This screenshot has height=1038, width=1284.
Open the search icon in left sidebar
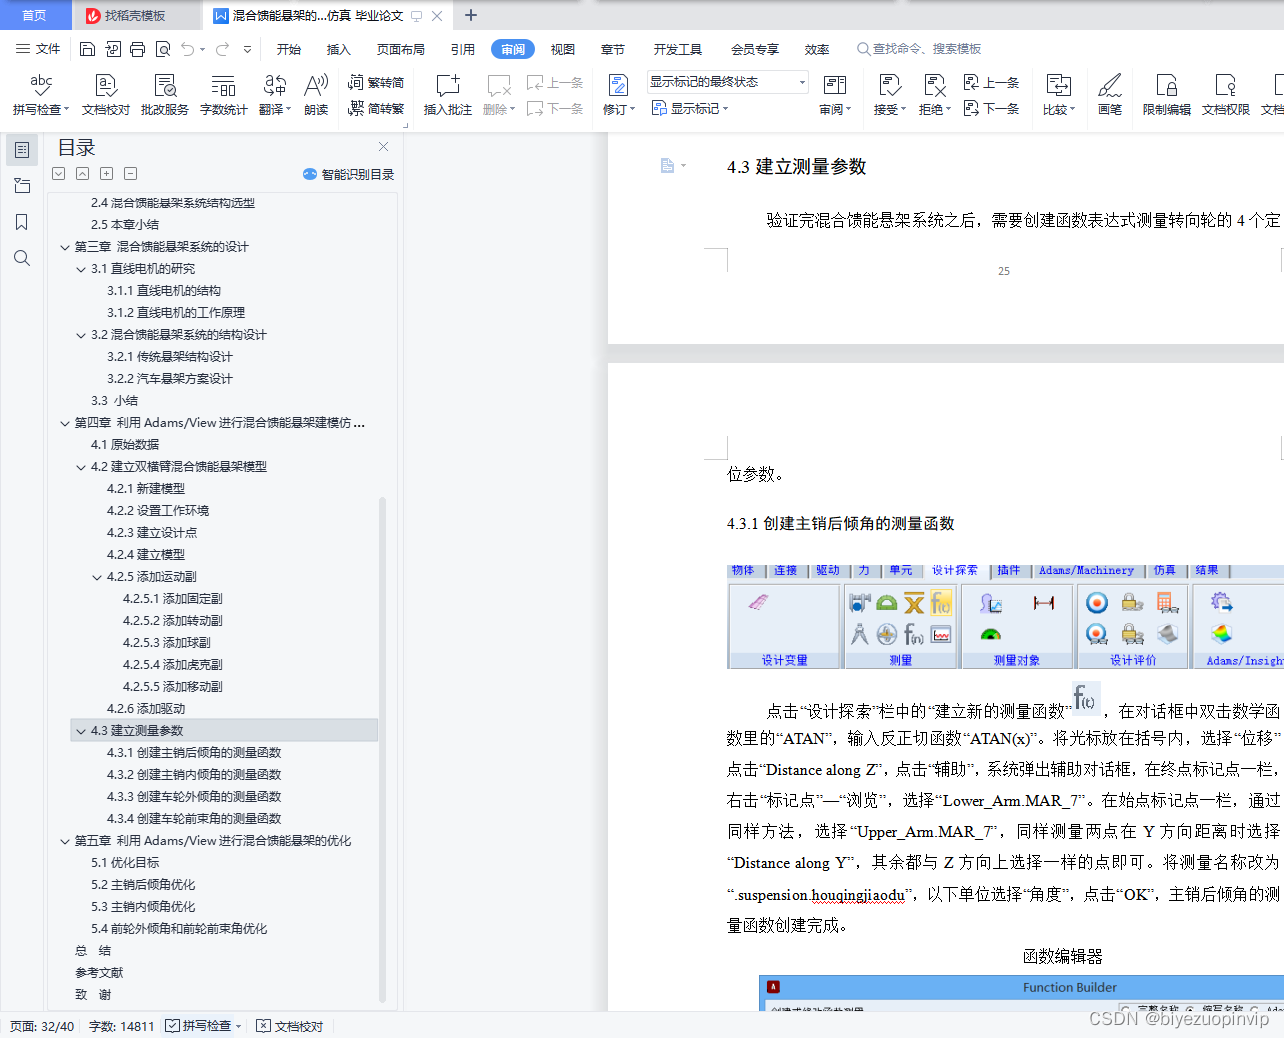(22, 258)
